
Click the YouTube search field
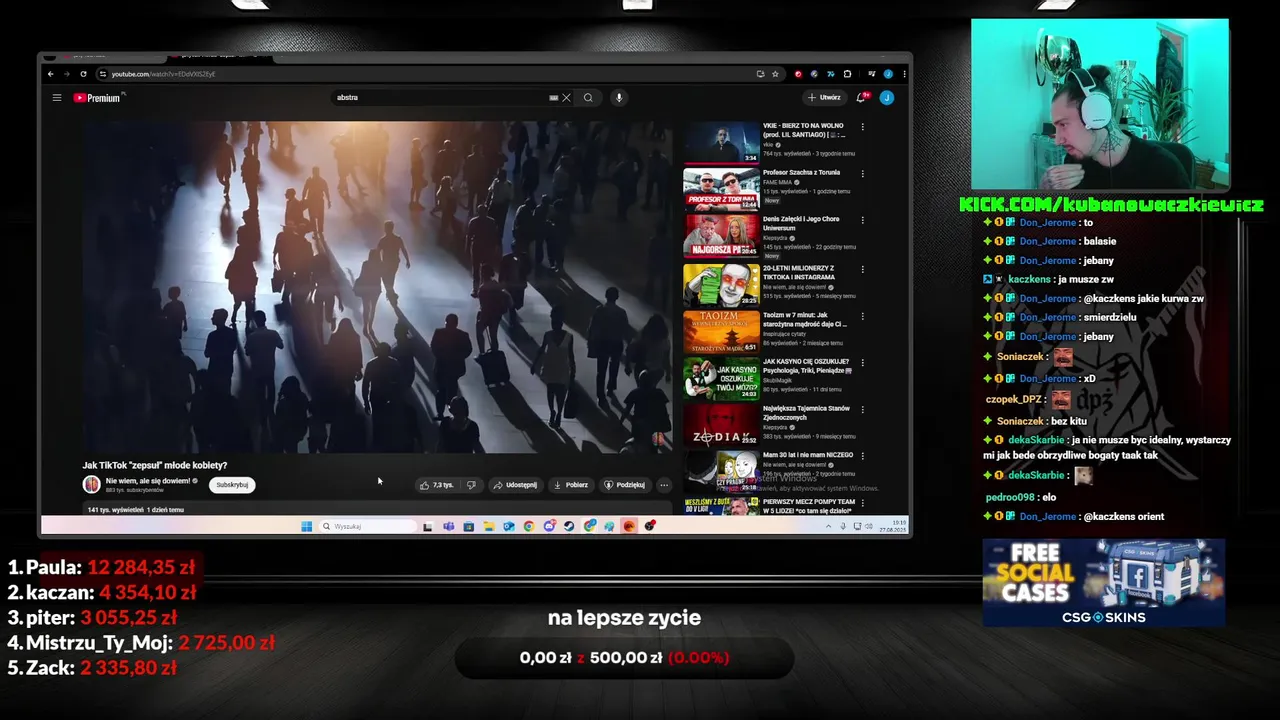pos(440,97)
